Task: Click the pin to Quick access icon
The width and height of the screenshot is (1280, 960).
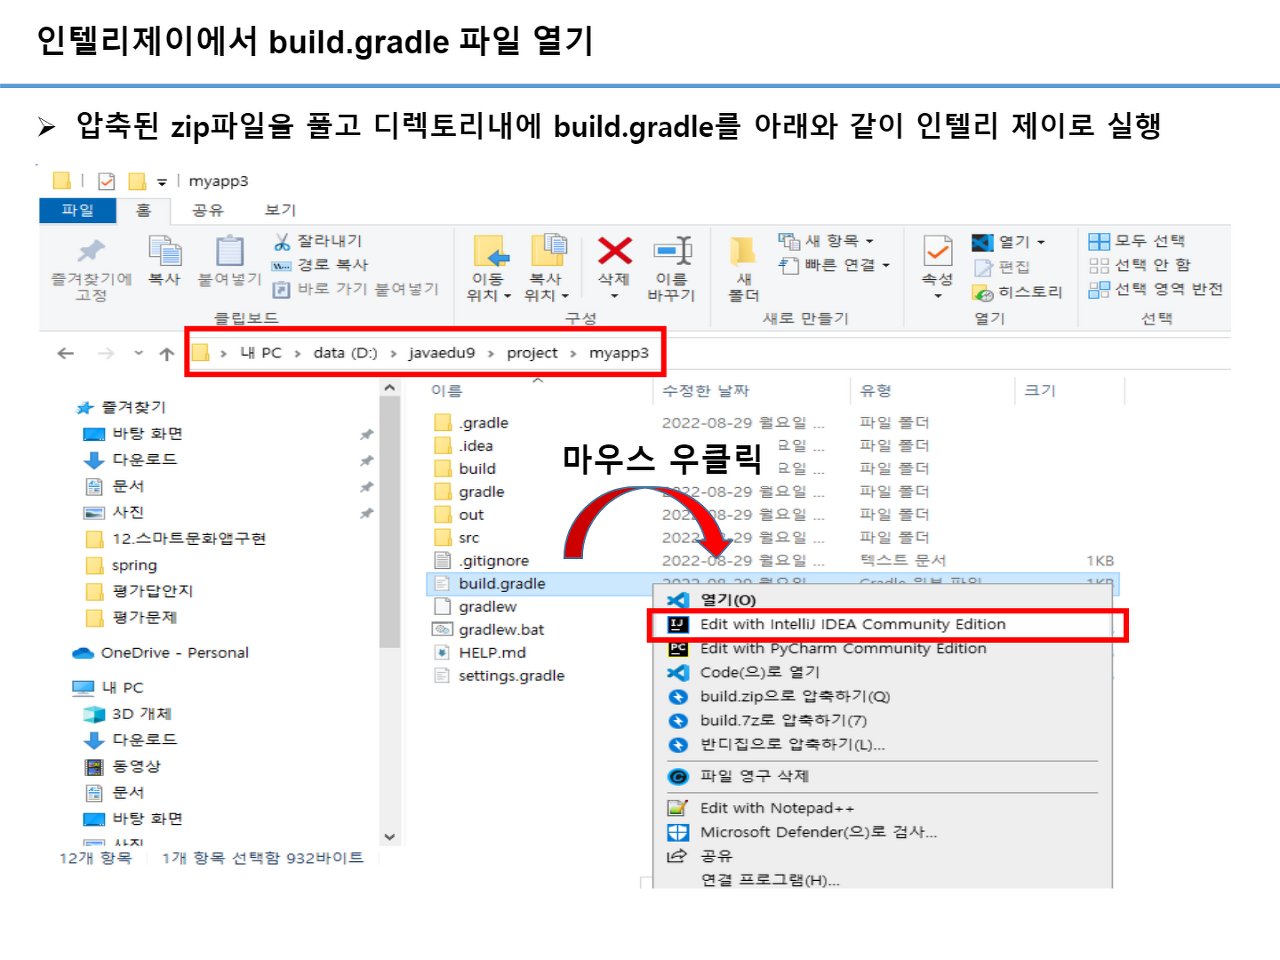Action: 91,250
